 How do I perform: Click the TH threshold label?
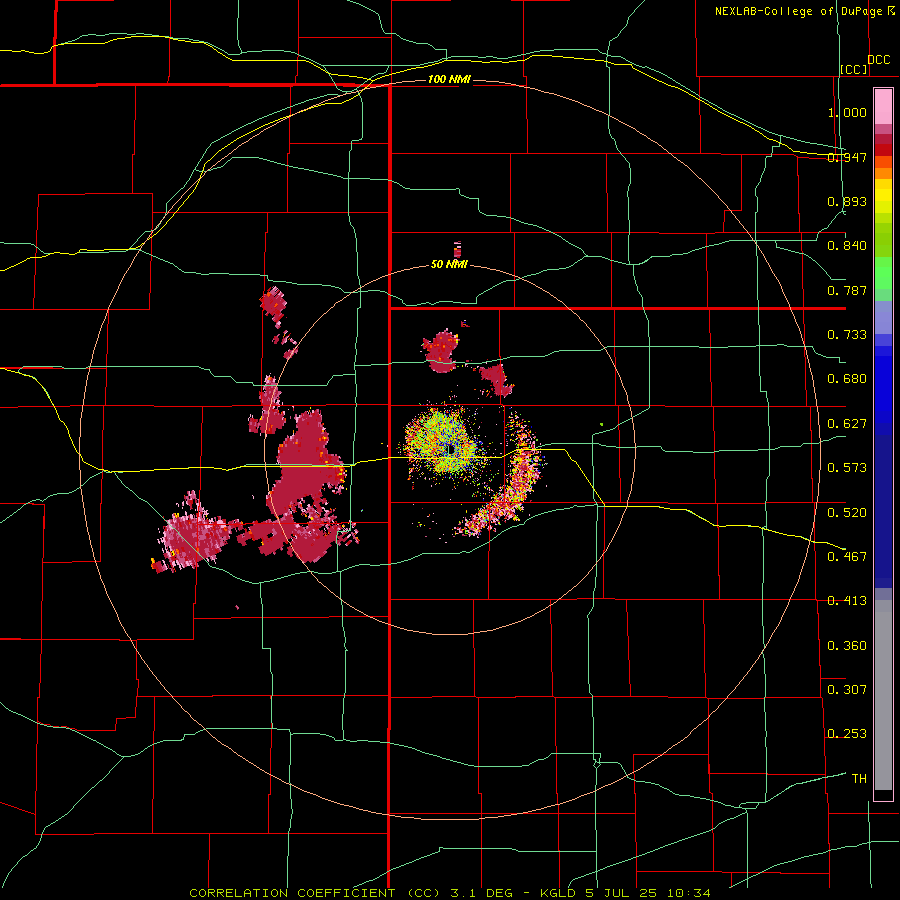pyautogui.click(x=859, y=779)
